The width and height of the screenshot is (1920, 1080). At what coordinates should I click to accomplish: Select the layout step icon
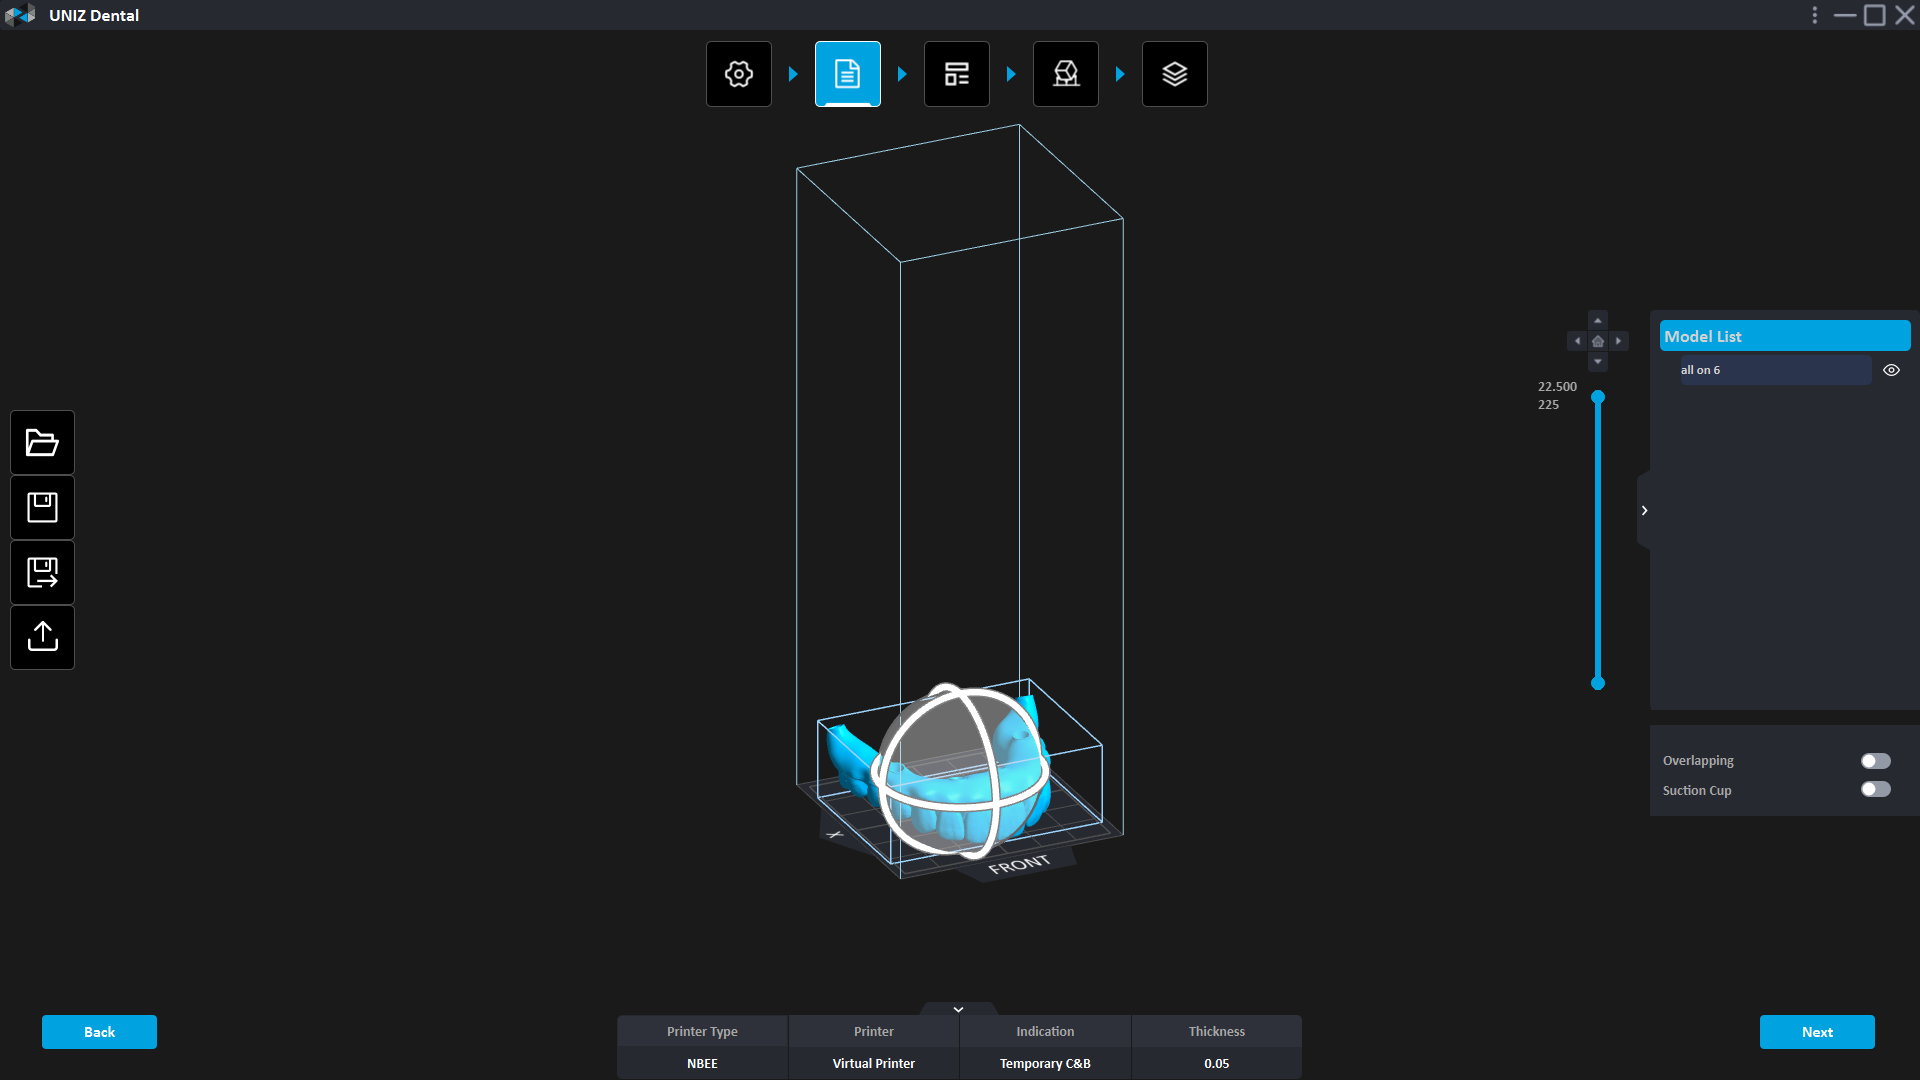[x=957, y=74]
